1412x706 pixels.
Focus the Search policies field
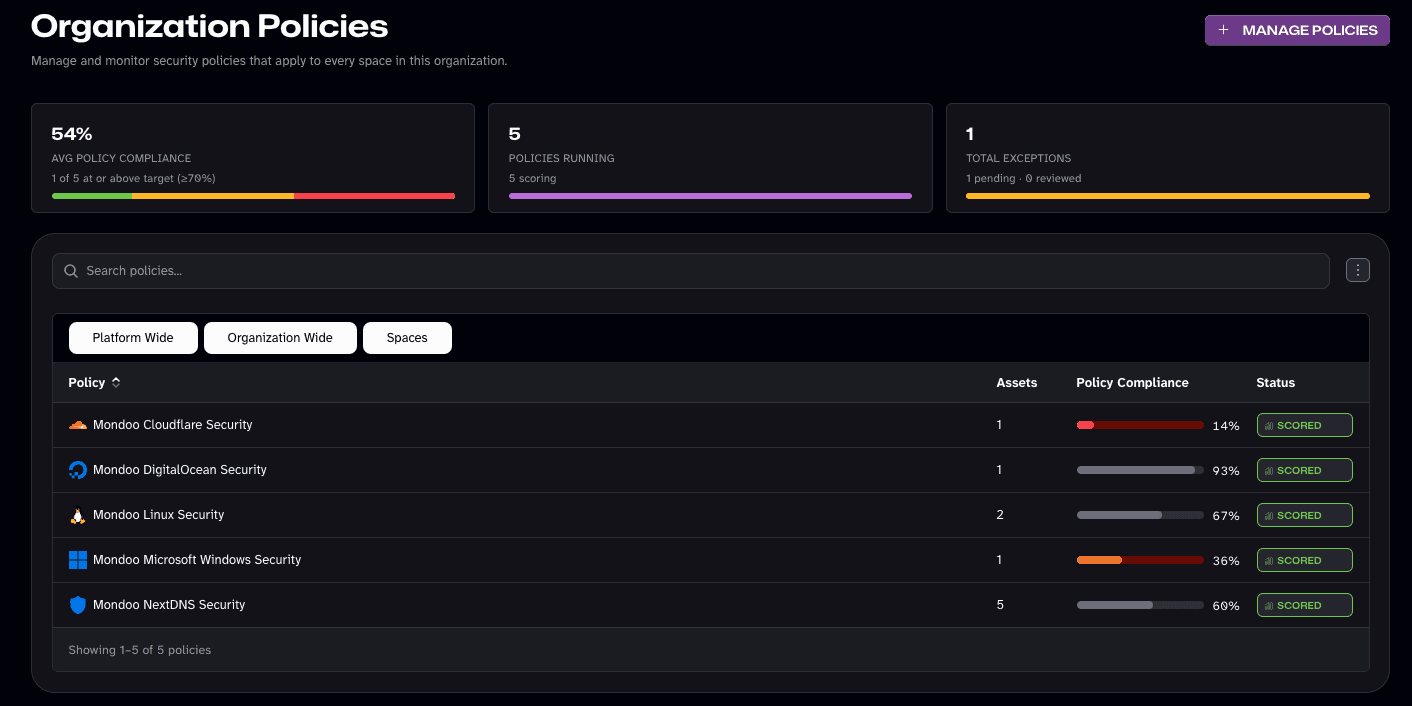[x=691, y=271]
